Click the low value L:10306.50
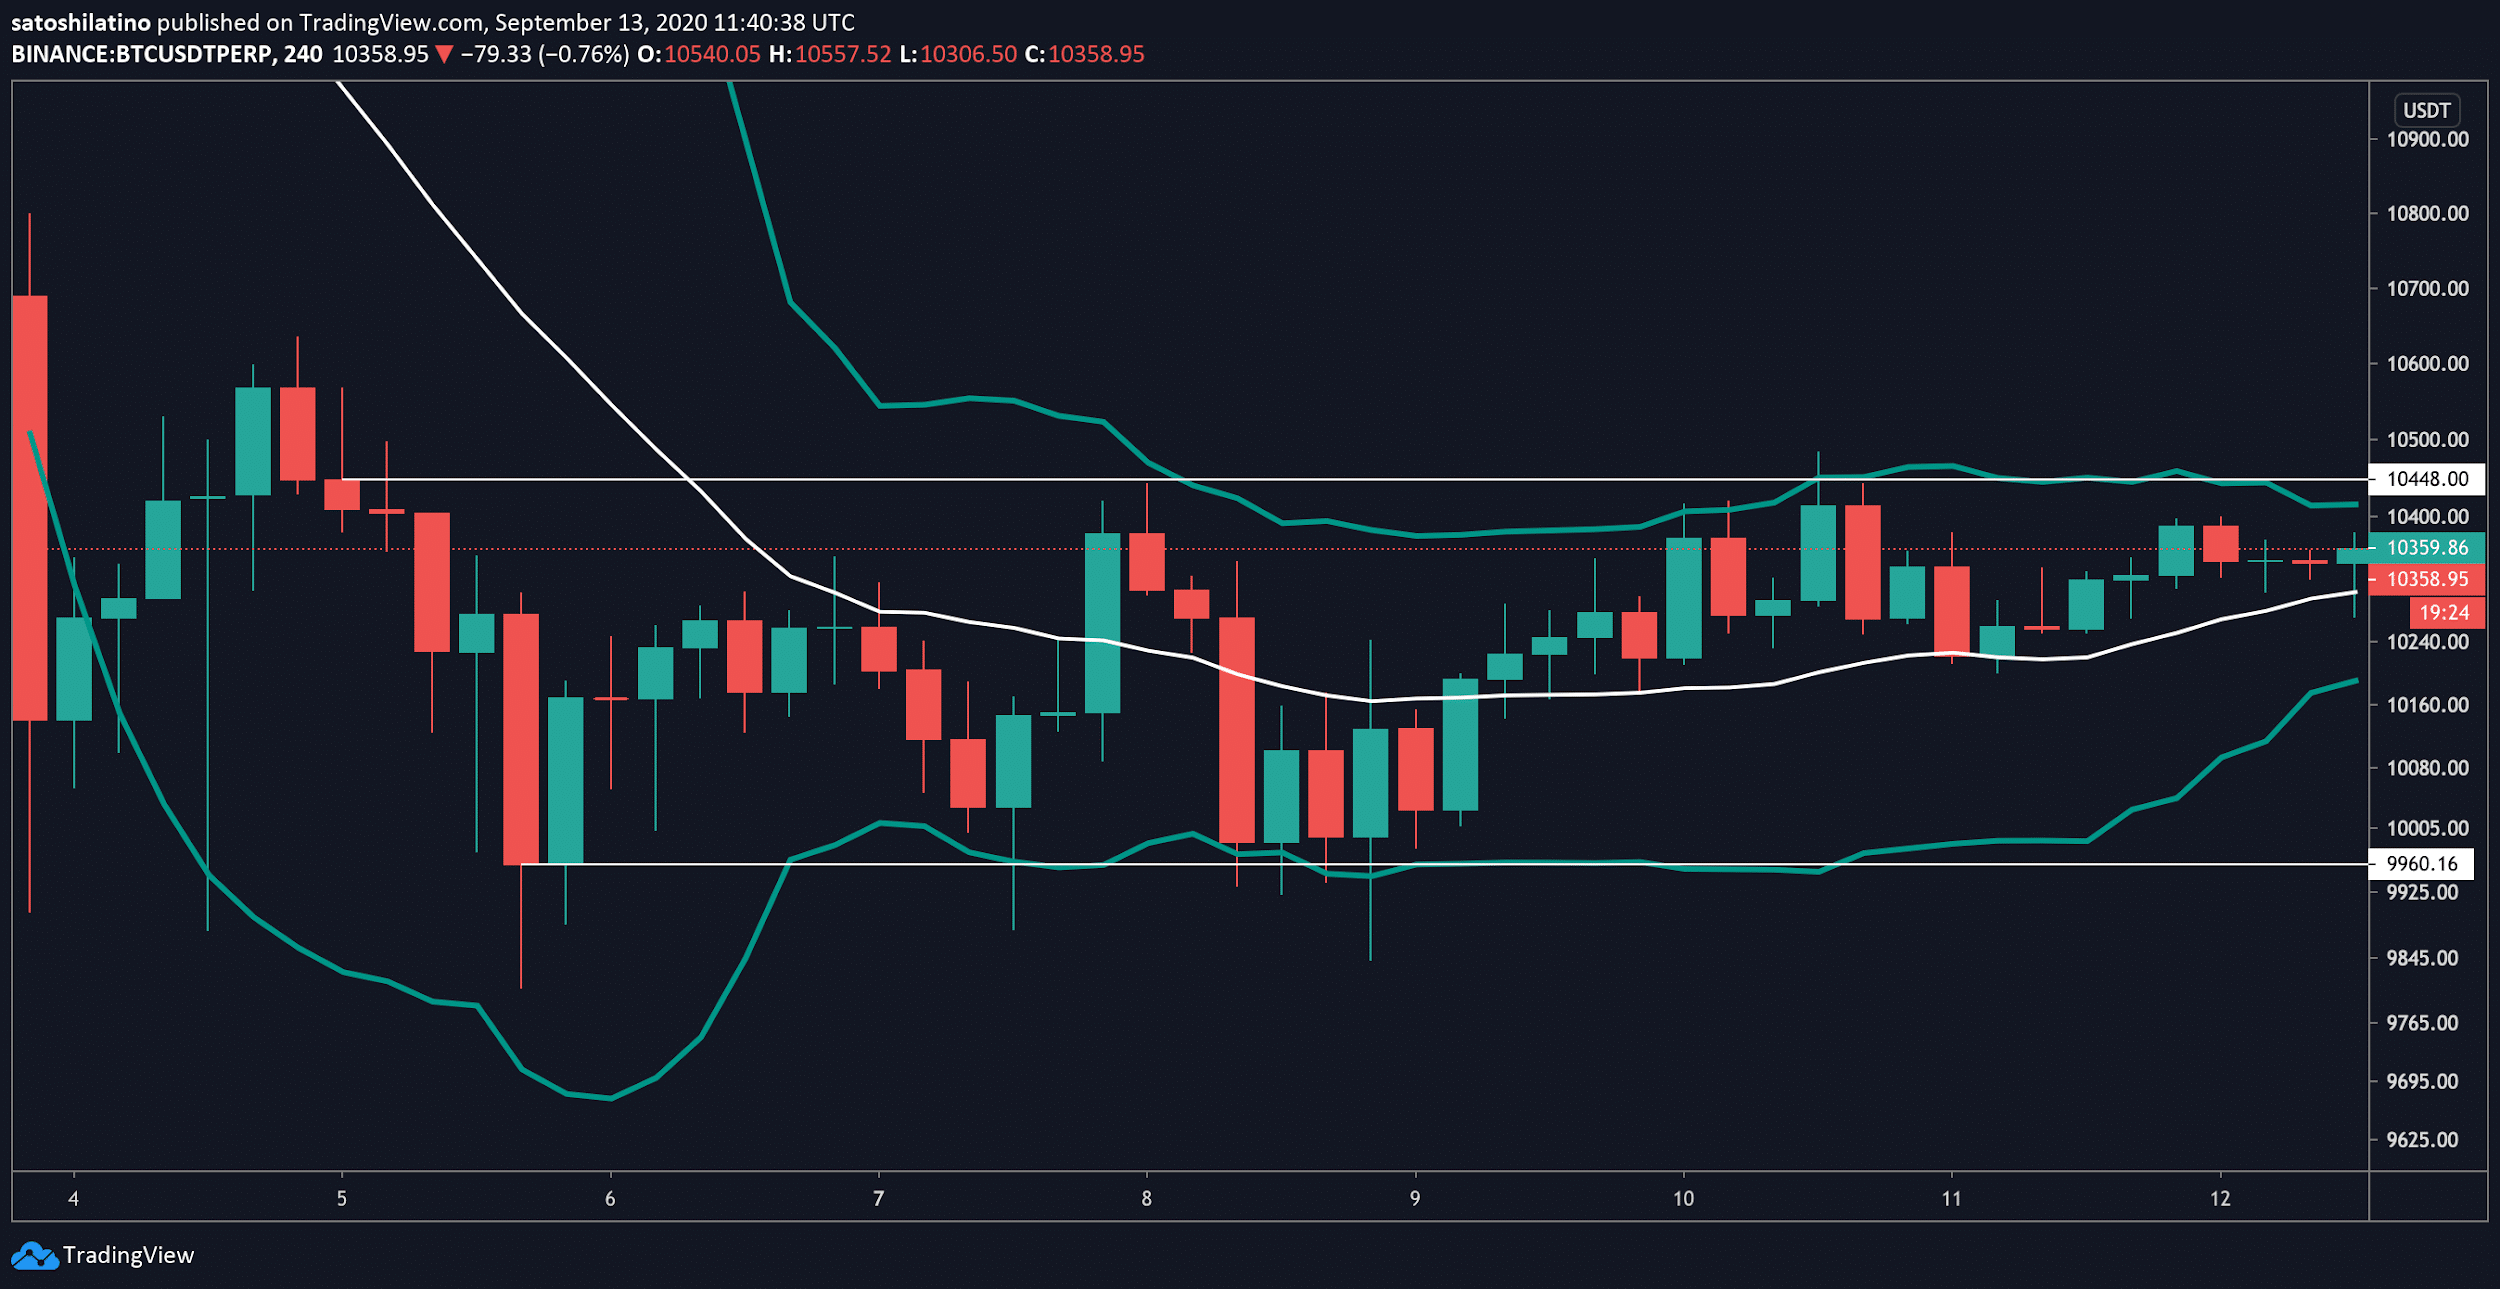The height and width of the screenshot is (1289, 2500). click(958, 54)
